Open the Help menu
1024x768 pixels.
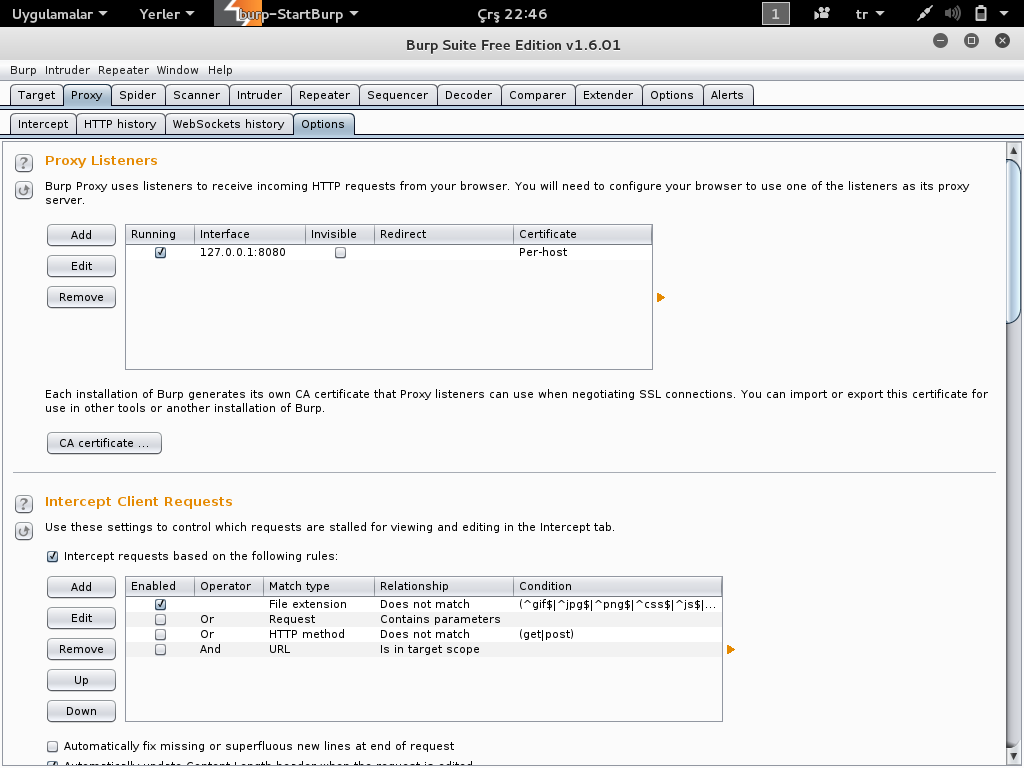[220, 70]
